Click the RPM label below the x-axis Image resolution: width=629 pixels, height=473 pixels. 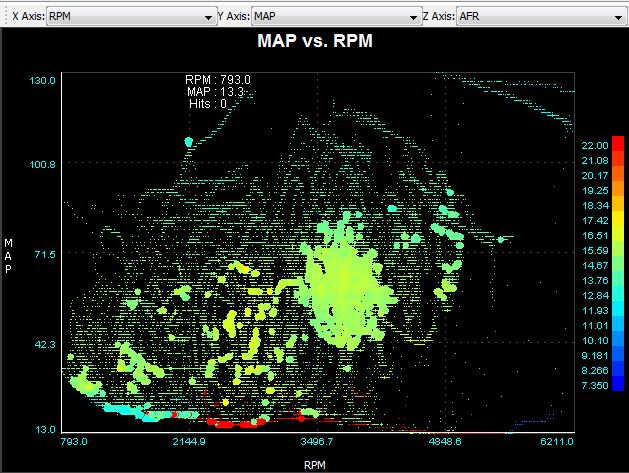[314, 464]
